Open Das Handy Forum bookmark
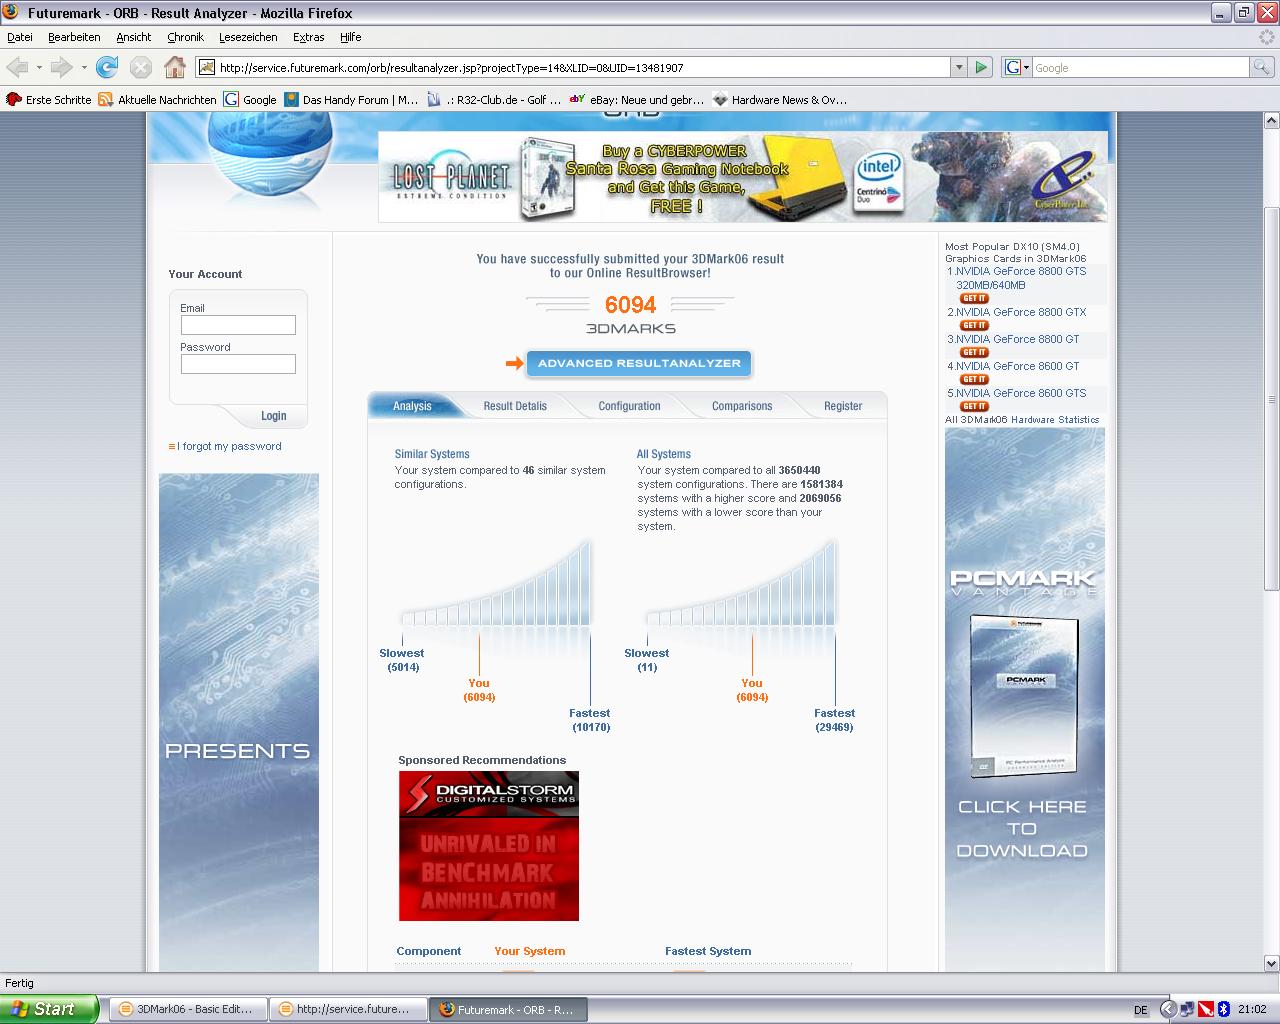 pyautogui.click(x=351, y=100)
